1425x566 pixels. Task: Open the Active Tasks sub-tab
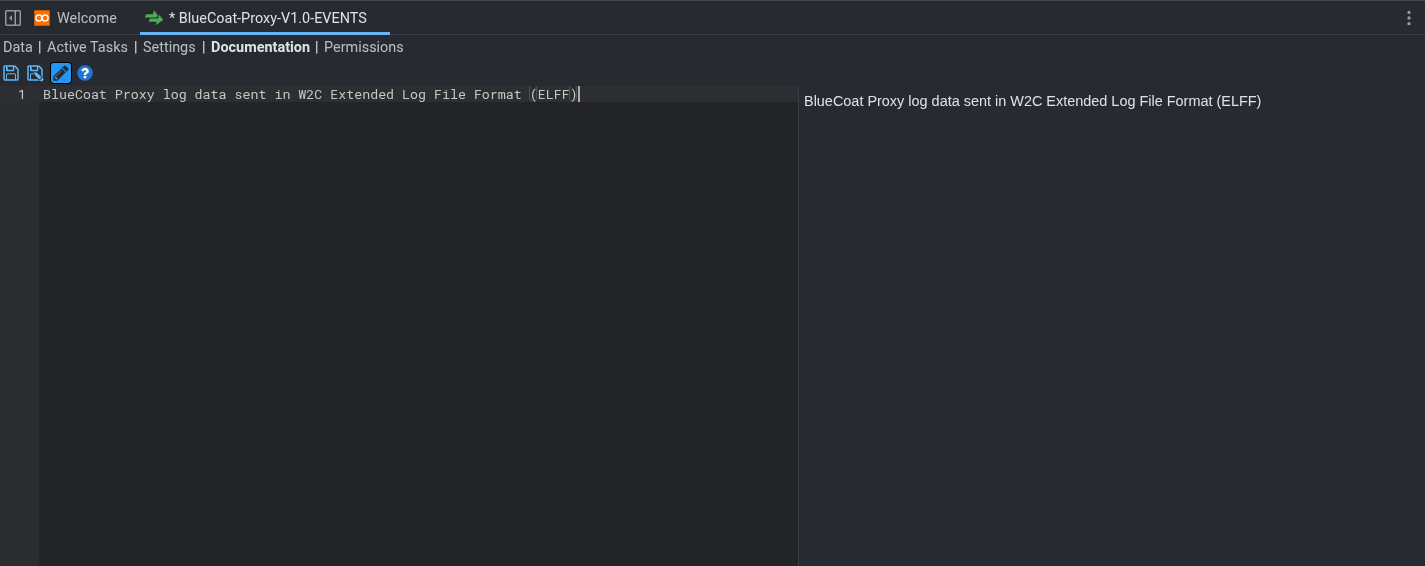[87, 47]
